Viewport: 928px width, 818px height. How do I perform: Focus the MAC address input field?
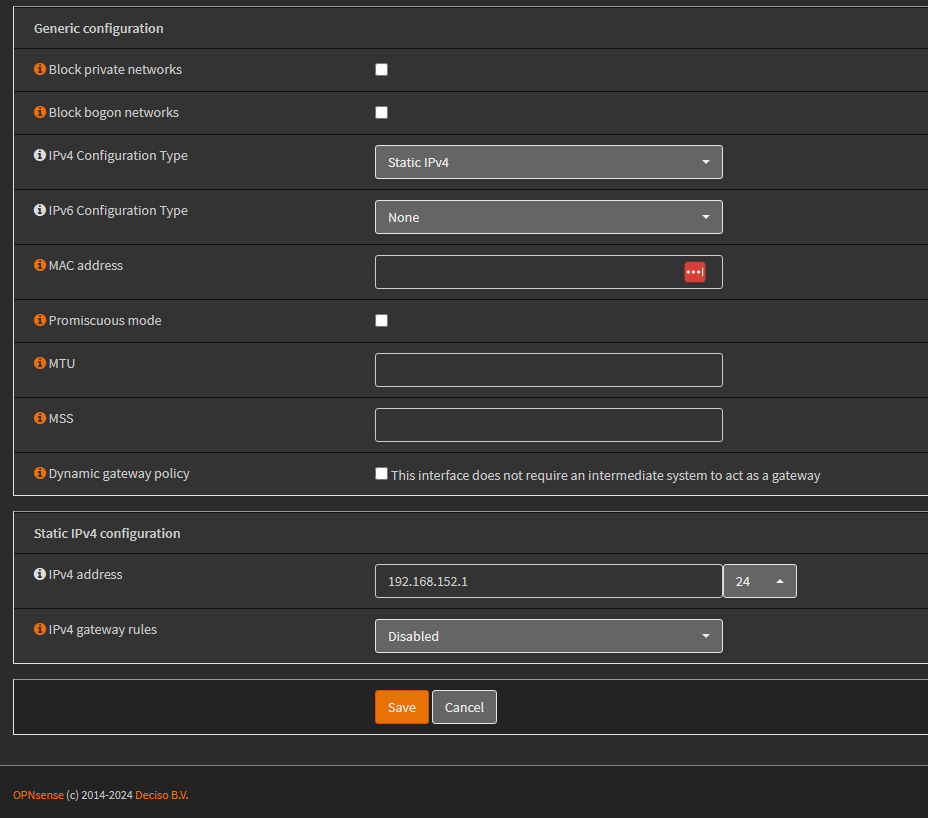tap(549, 272)
